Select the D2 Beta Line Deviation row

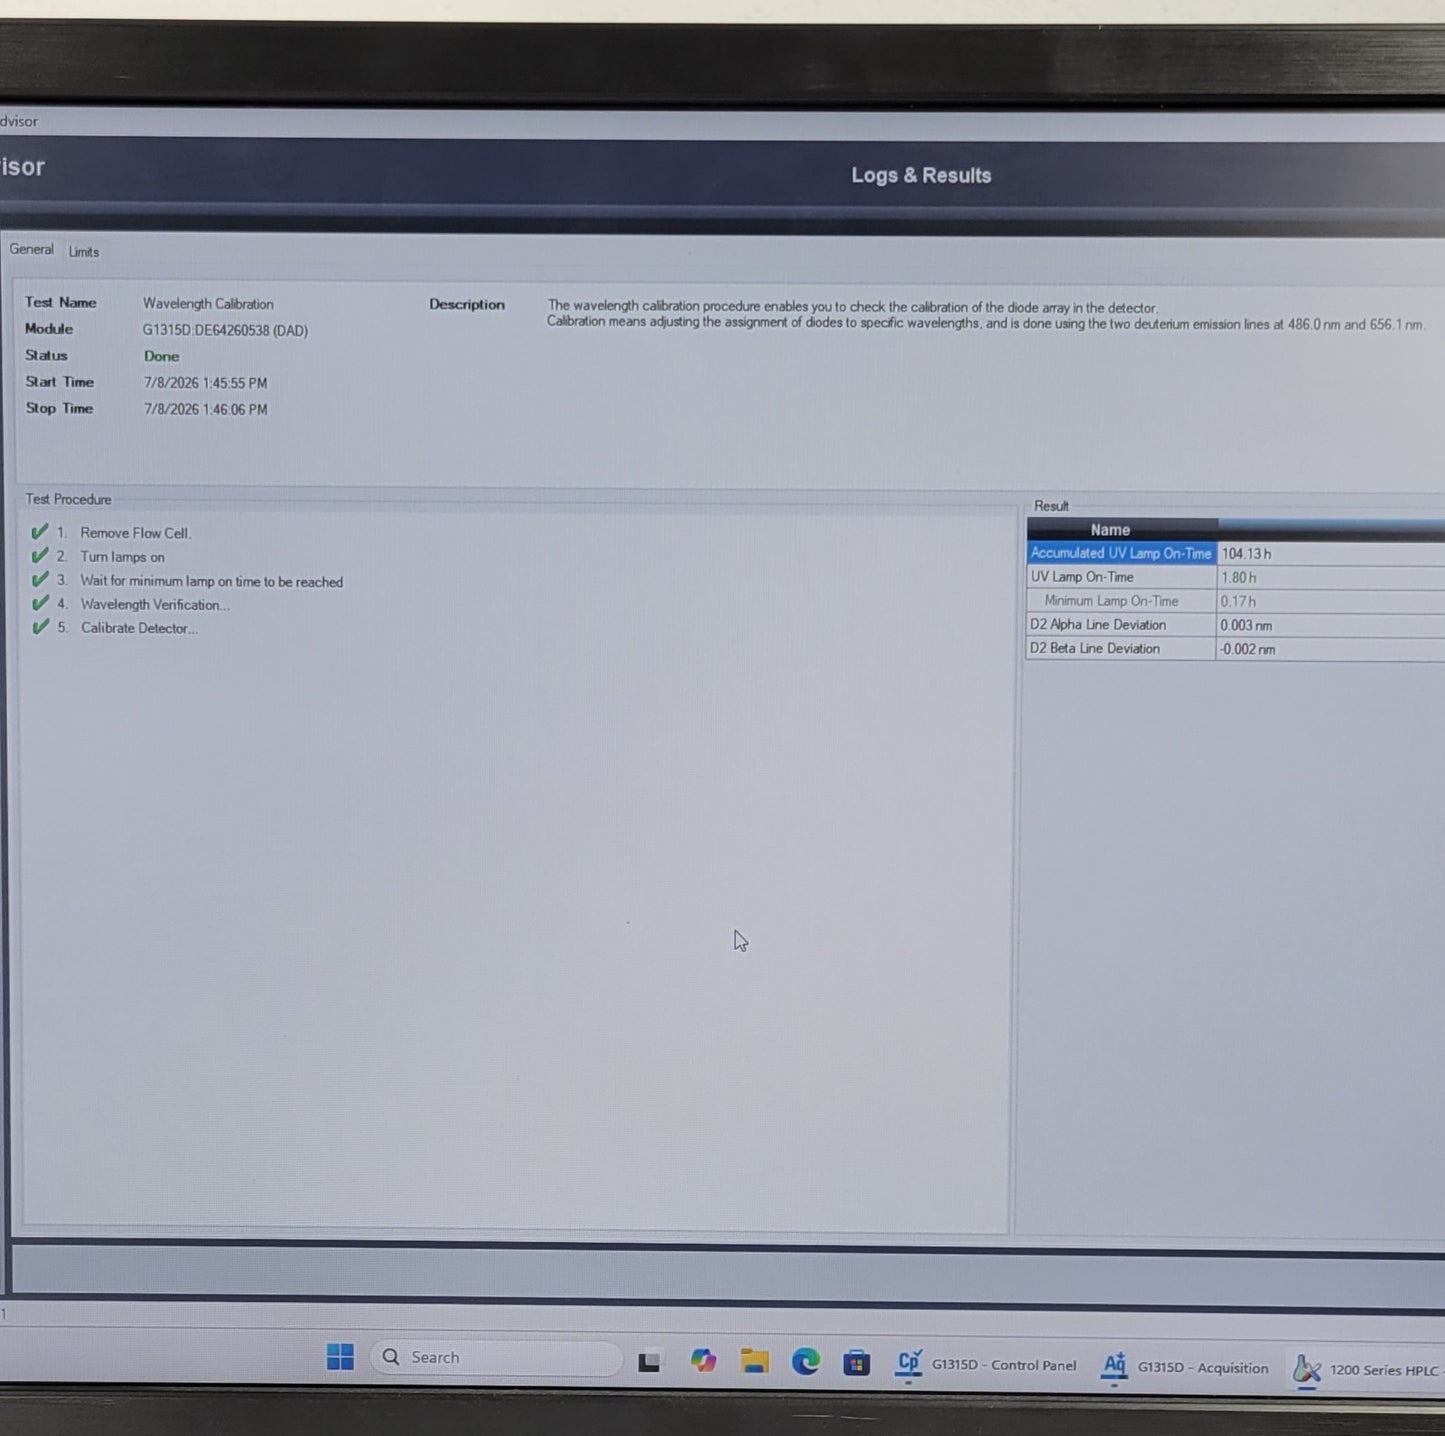1235,649
